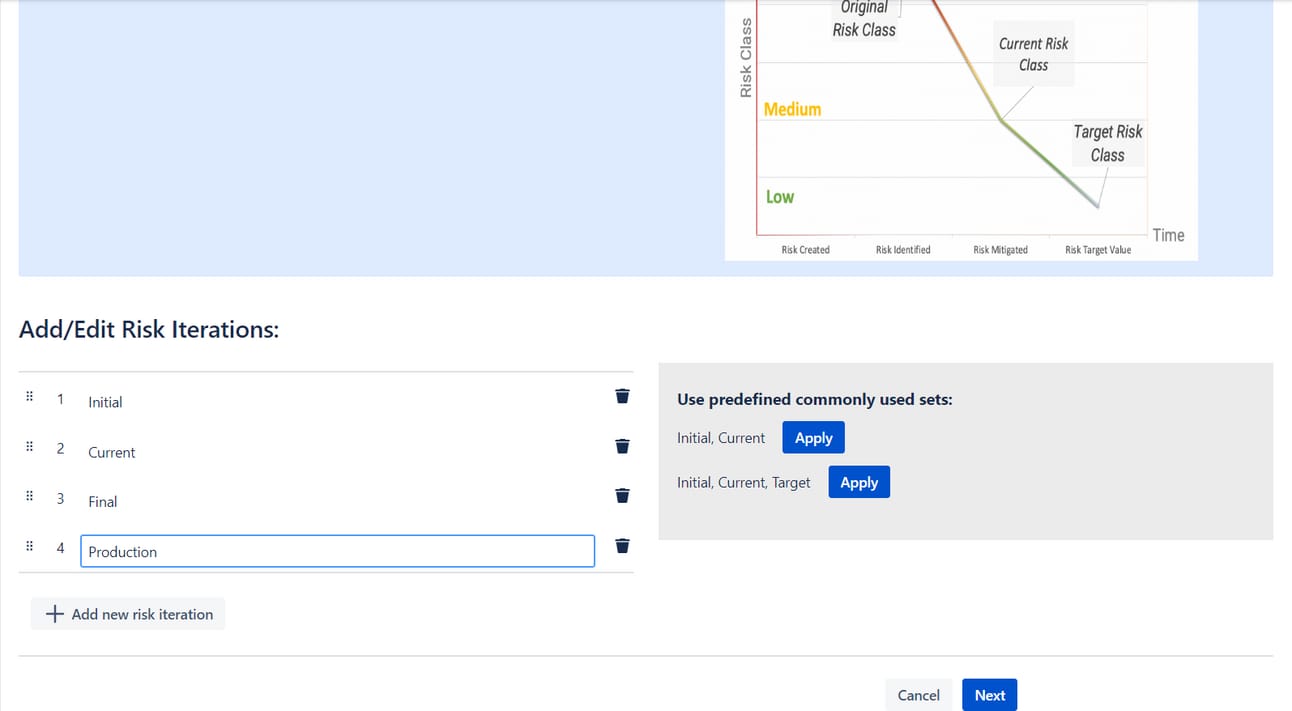Screen dimensions: 1292x711
Task: Click the Risk Identified axis label
Action: pyautogui.click(x=903, y=250)
